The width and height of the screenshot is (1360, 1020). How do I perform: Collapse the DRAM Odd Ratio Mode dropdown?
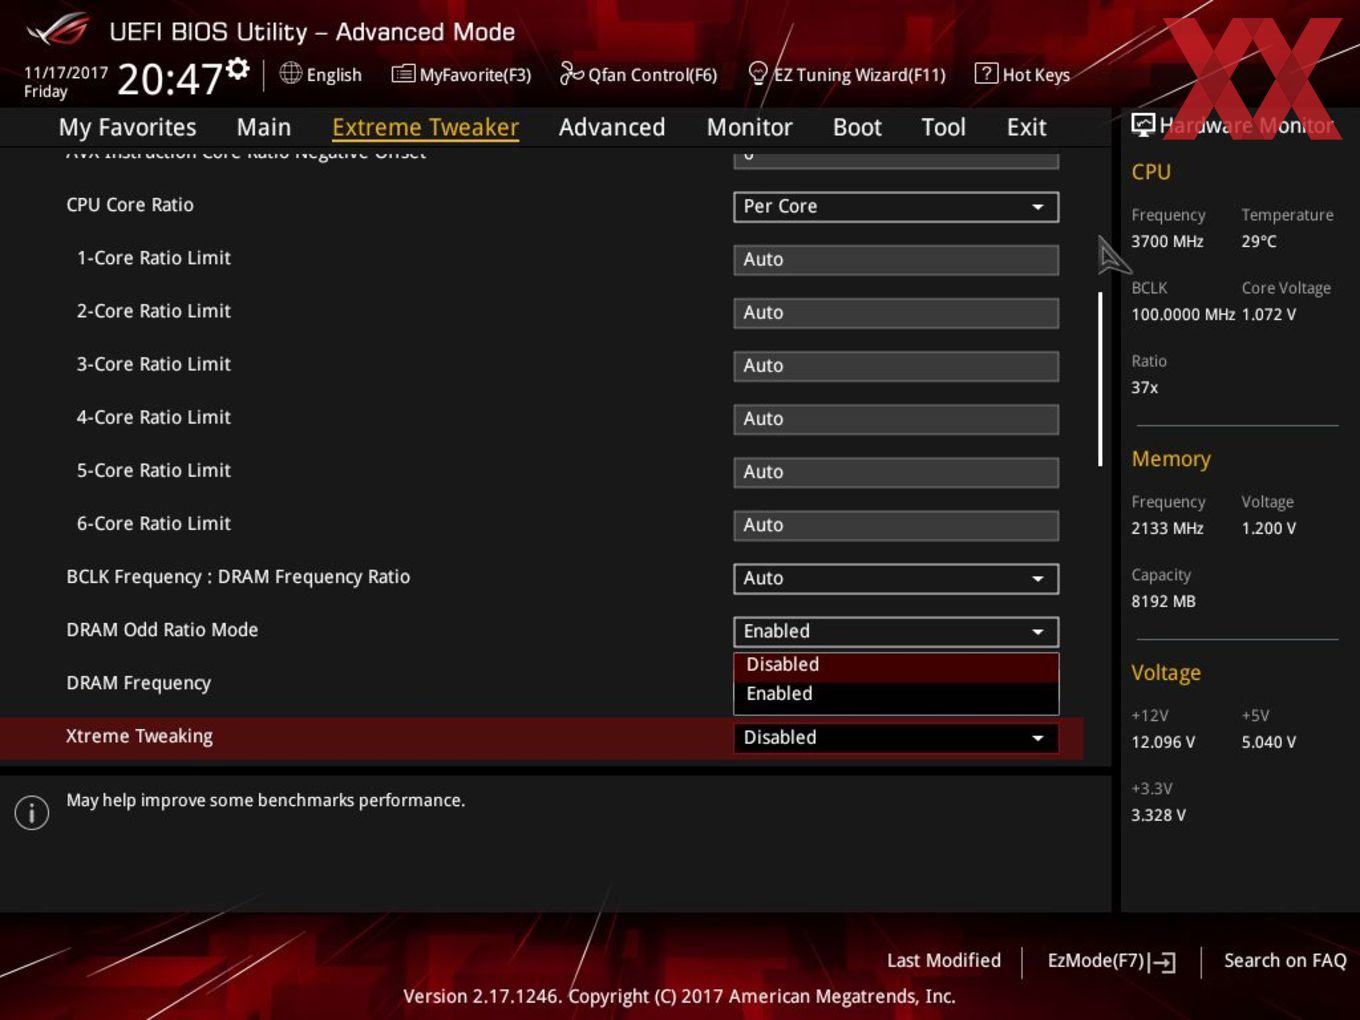point(896,631)
